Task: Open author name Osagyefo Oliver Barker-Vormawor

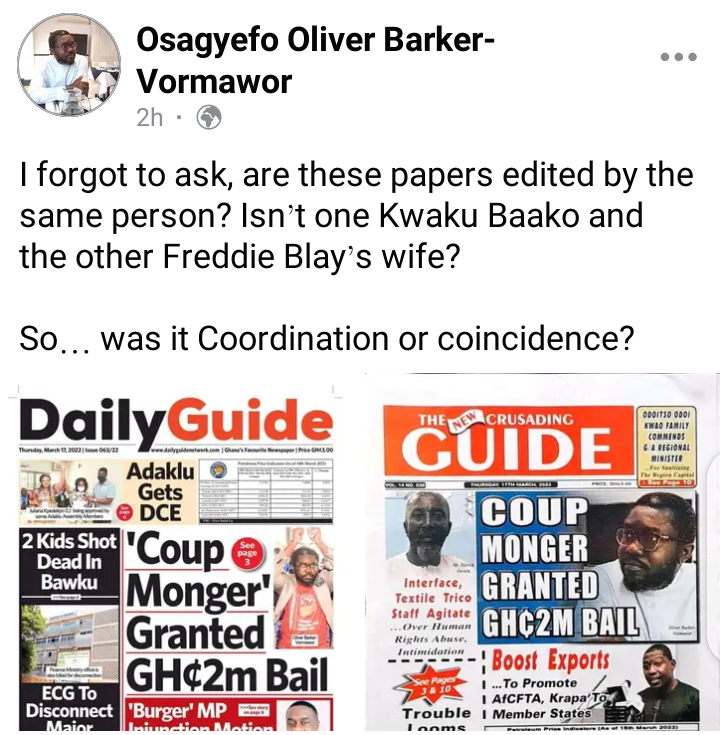Action: click(315, 60)
